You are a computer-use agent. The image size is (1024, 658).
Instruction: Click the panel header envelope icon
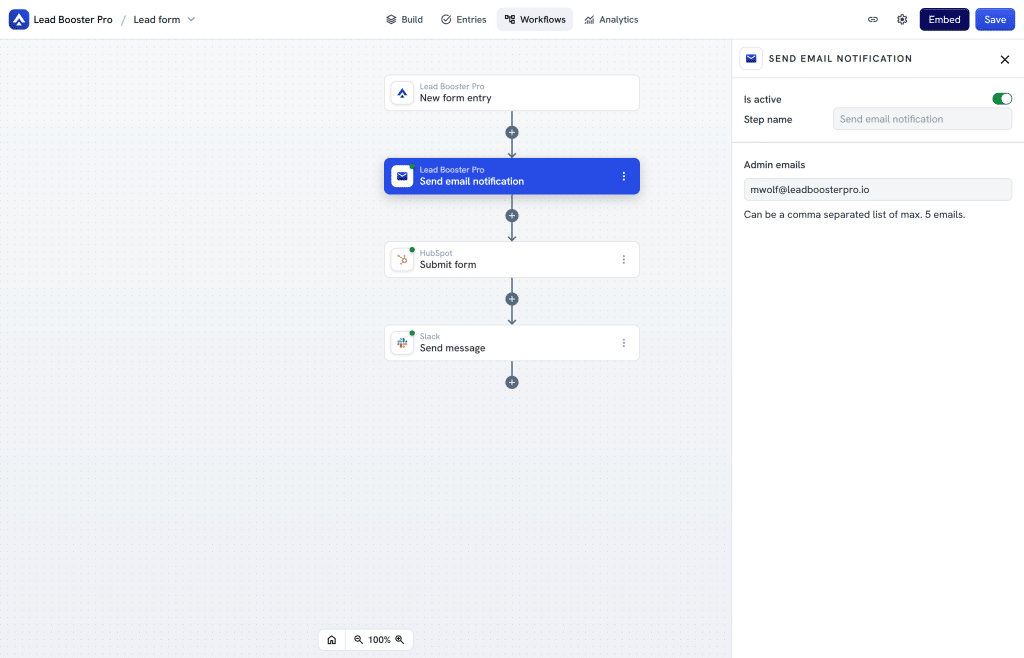tap(751, 59)
